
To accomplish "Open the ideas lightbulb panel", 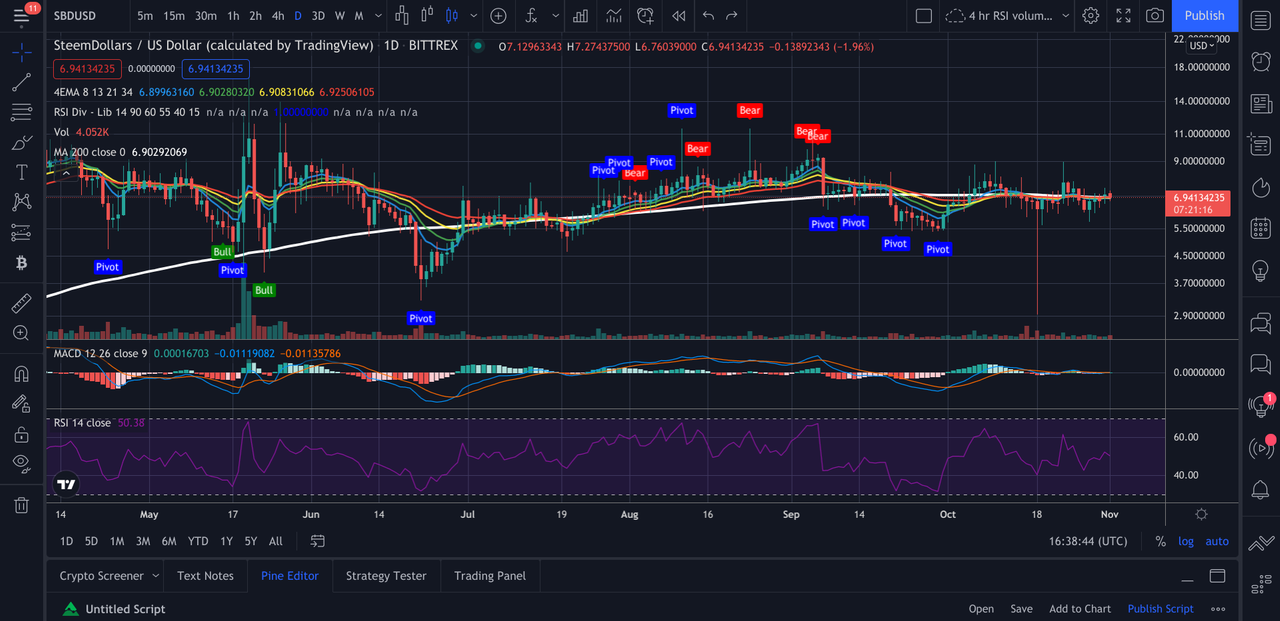I will pyautogui.click(x=1260, y=271).
